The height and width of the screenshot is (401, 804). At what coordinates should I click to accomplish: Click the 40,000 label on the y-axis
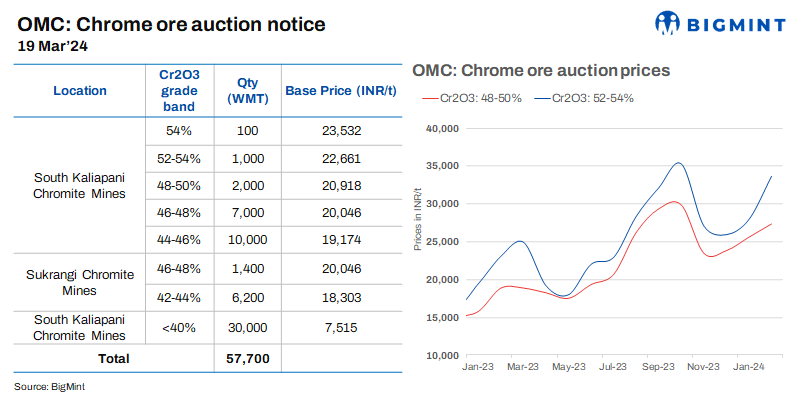[441, 128]
